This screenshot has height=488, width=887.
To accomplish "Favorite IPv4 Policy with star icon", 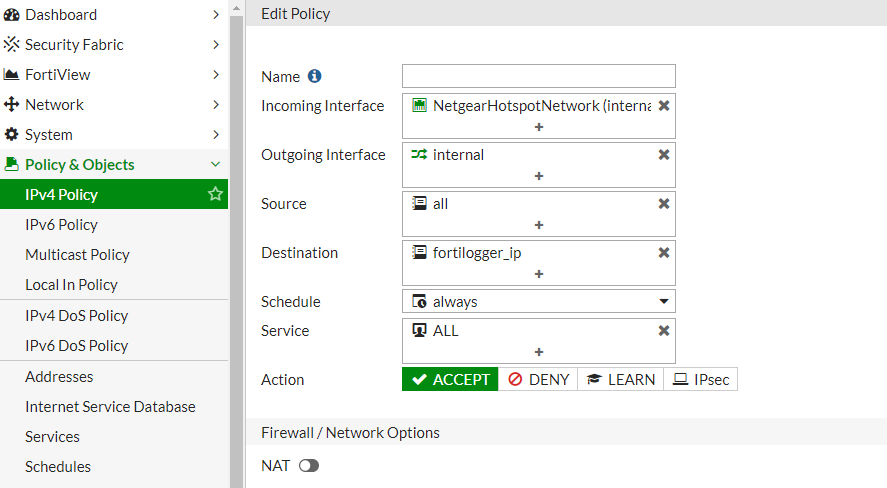I will (215, 194).
